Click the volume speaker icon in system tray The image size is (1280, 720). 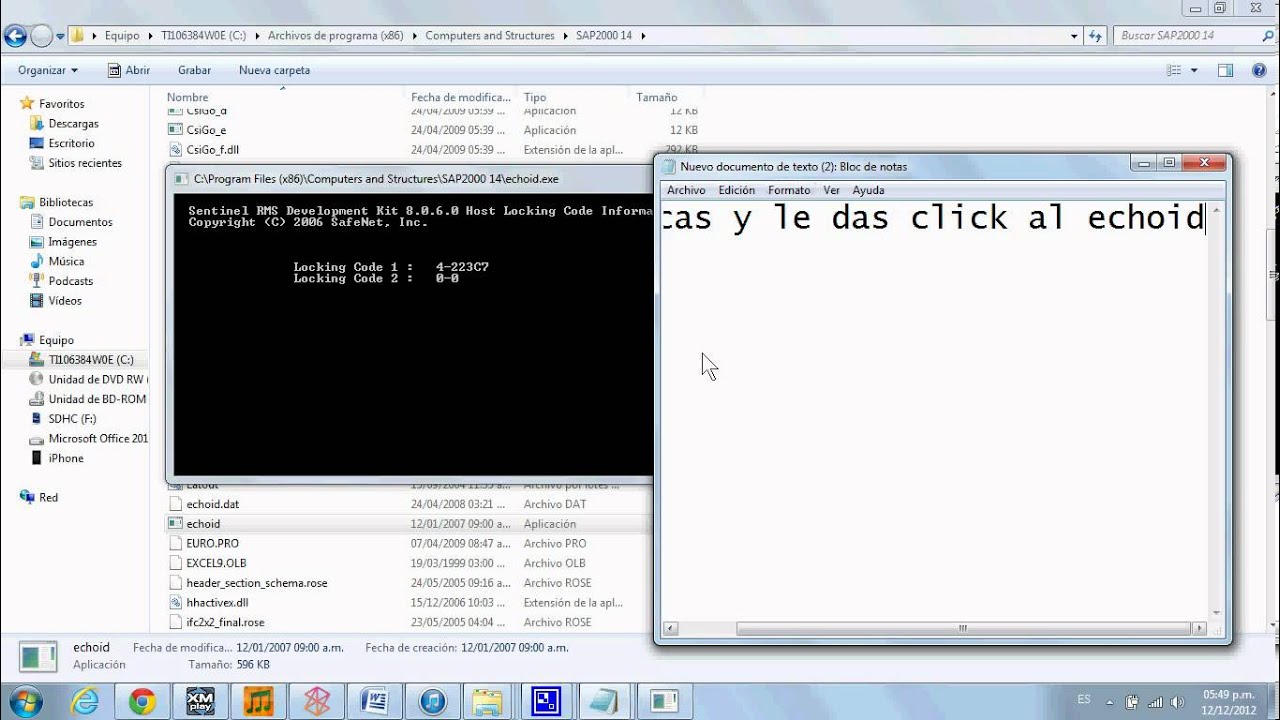[x=1179, y=701]
